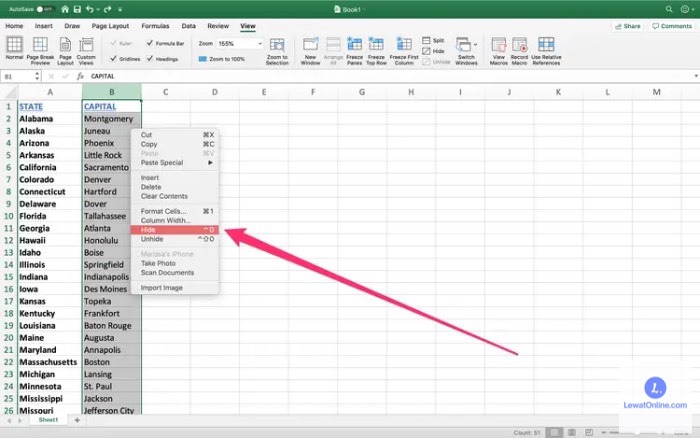The width and height of the screenshot is (700, 438).
Task: Toggle the Gridlines checkbox
Action: tap(113, 58)
